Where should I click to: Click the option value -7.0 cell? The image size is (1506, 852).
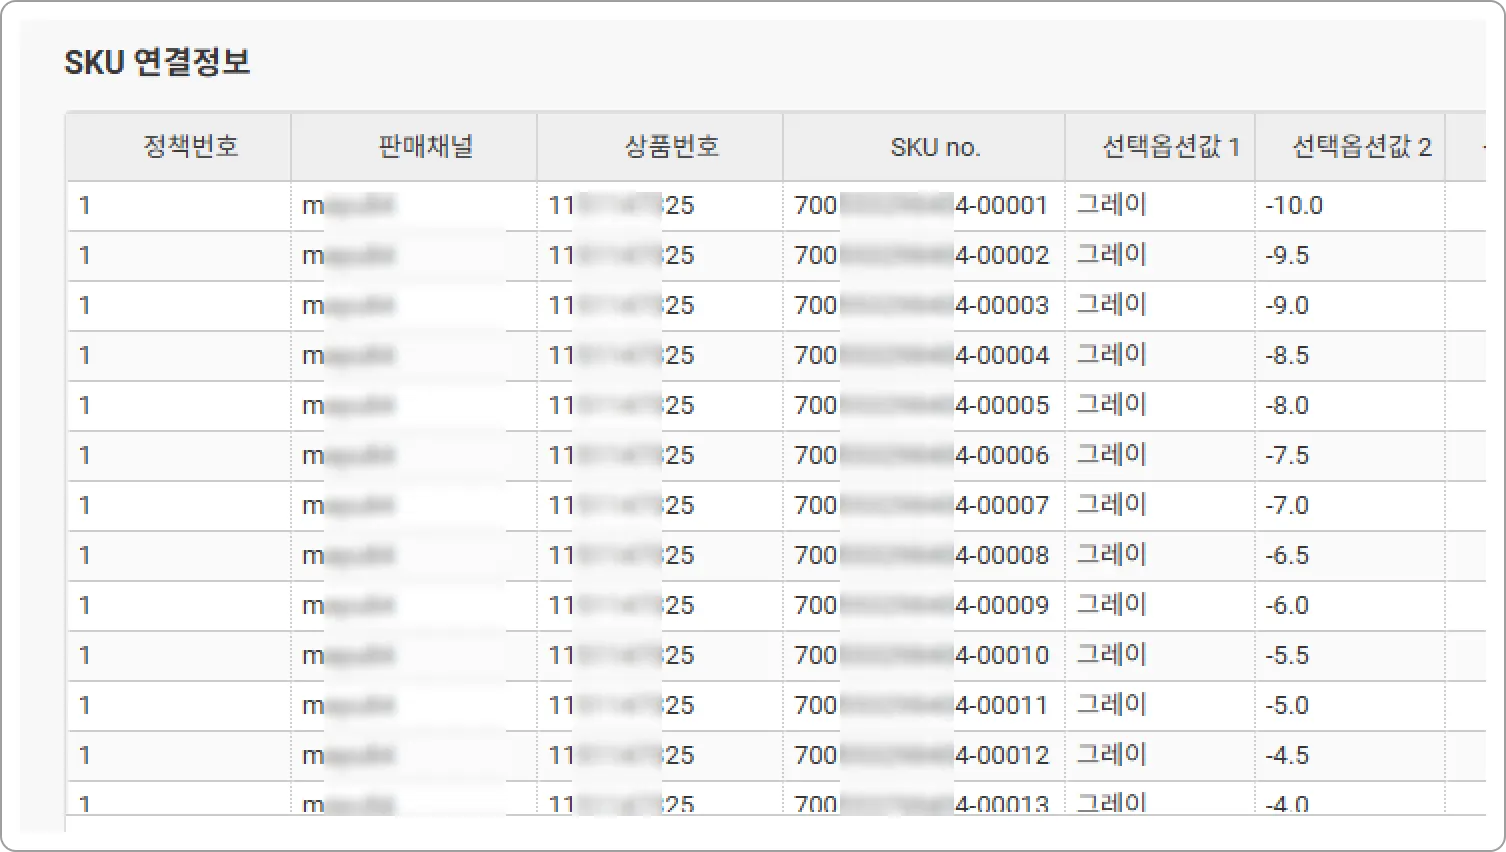pyautogui.click(x=1350, y=506)
